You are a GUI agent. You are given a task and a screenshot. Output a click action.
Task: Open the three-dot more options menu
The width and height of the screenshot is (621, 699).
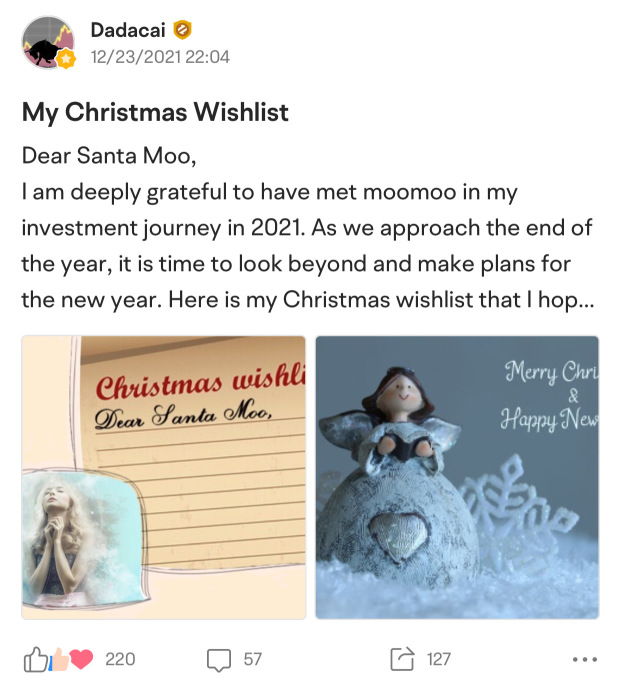click(x=585, y=659)
